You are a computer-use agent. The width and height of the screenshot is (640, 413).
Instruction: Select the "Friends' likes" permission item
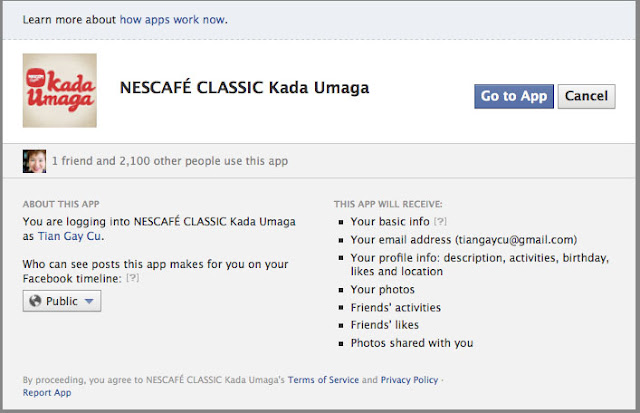pos(385,325)
